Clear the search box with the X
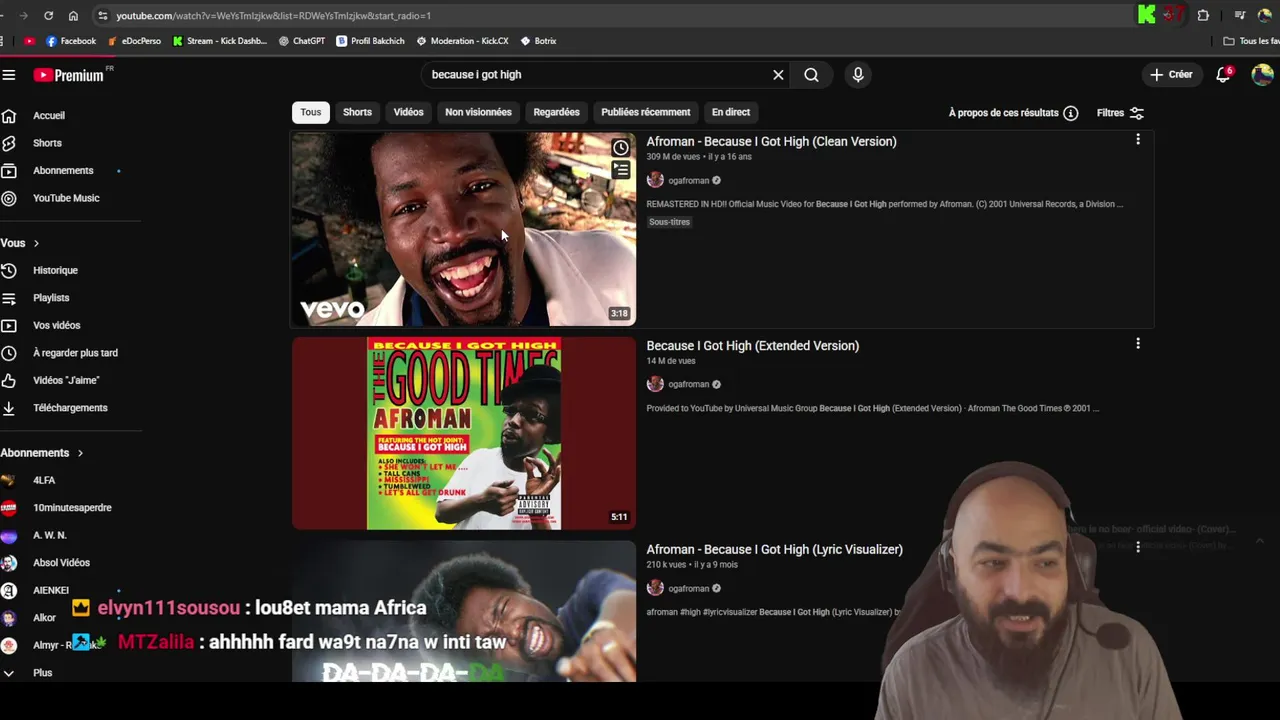The width and height of the screenshot is (1280, 720). click(778, 75)
